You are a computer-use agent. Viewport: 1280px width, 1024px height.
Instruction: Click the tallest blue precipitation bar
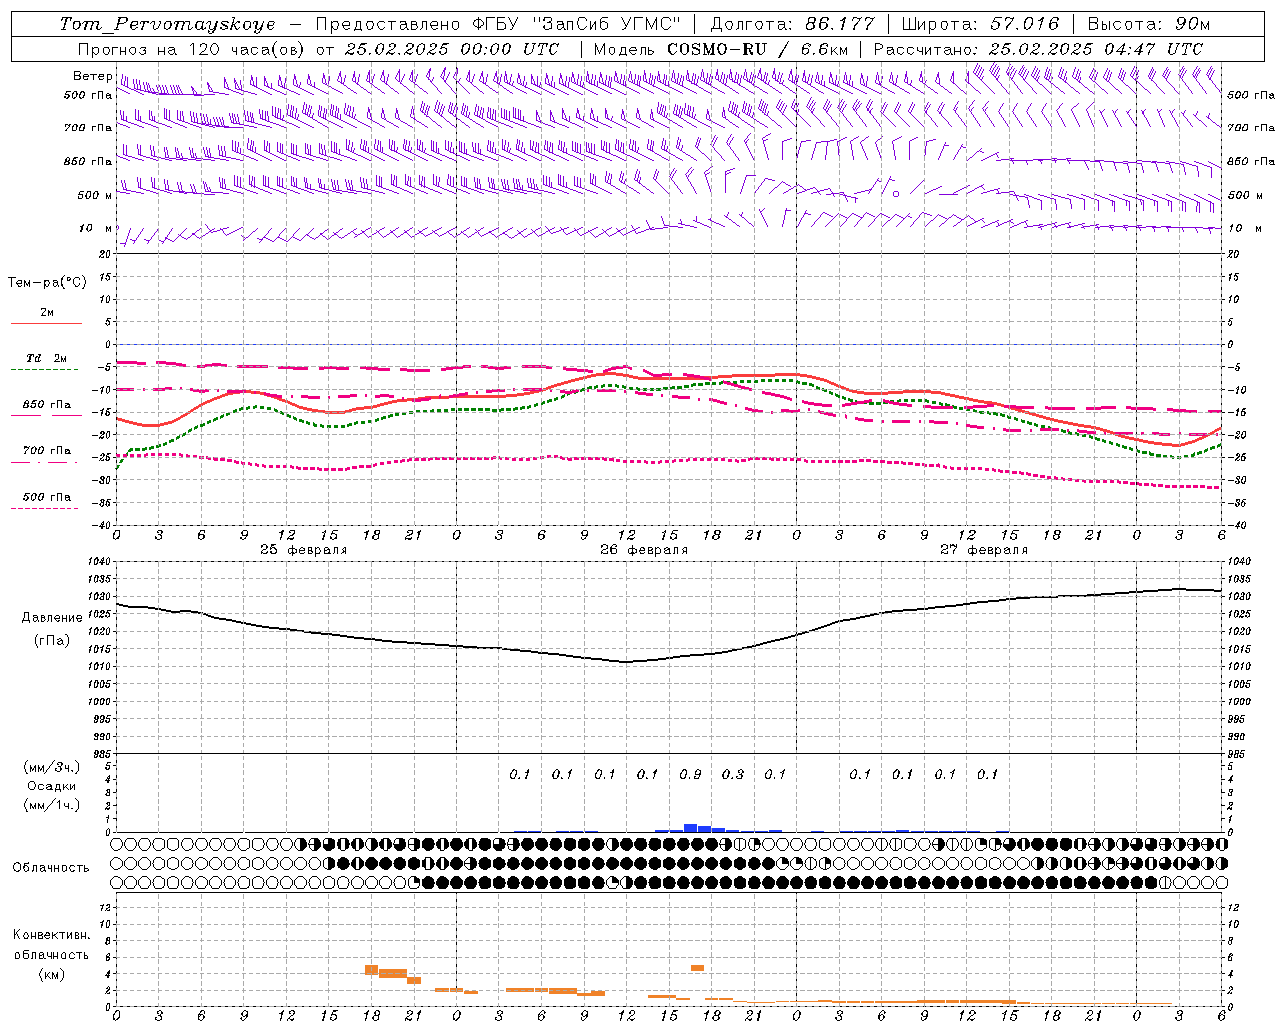[x=690, y=828]
